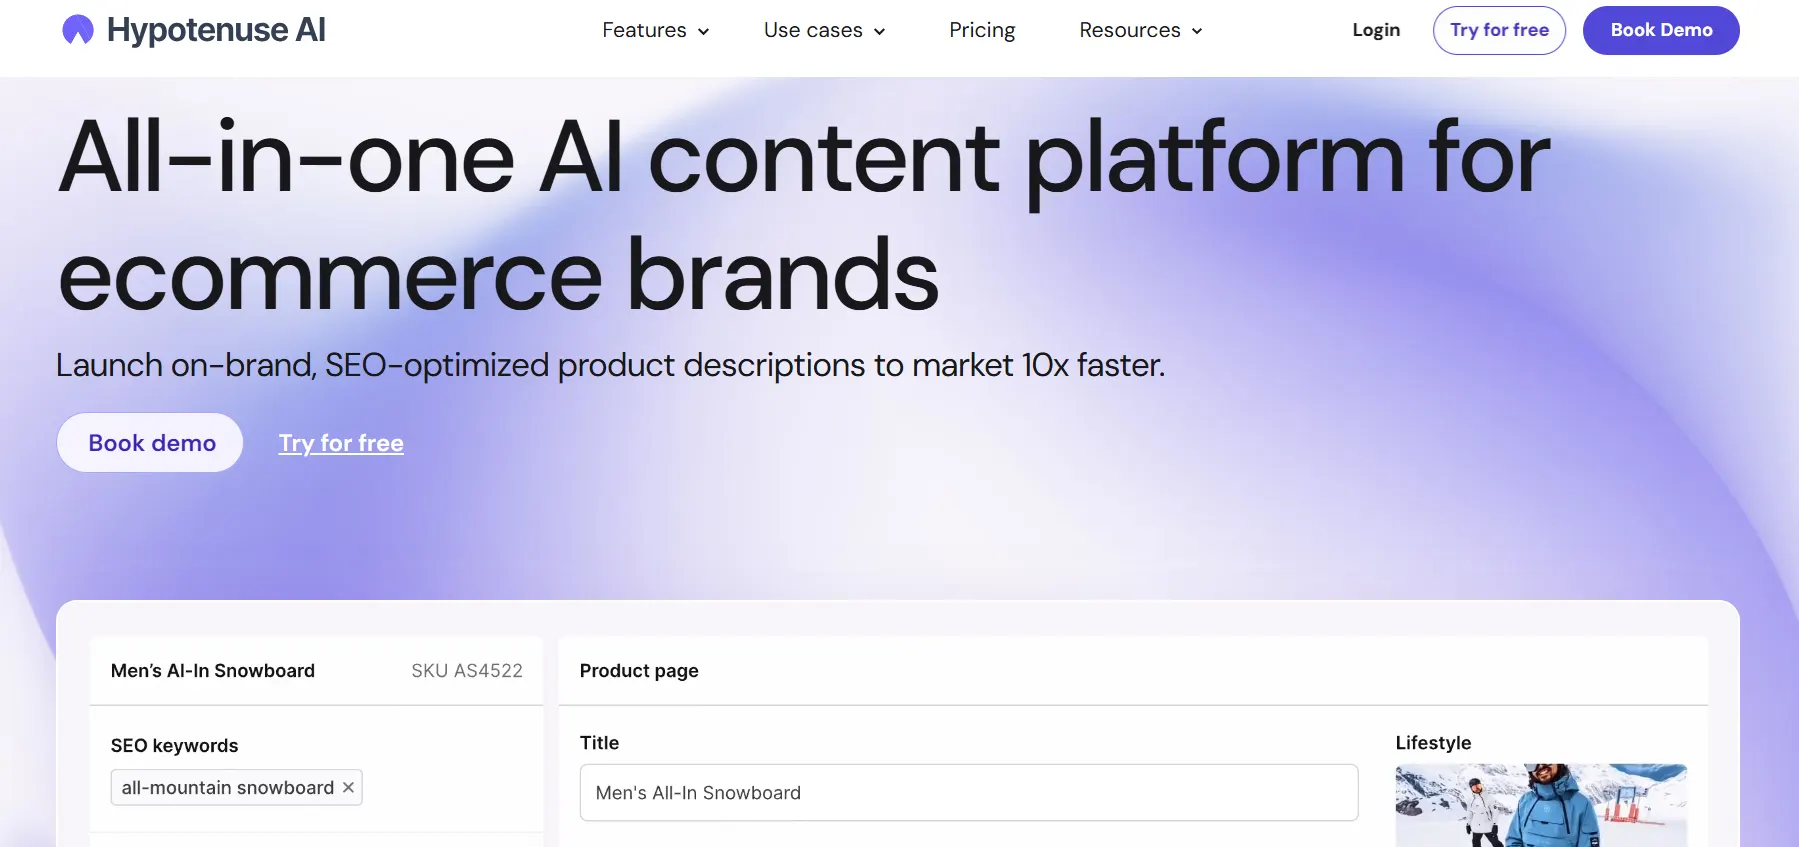Screen dimensions: 1799x847
Task: Click the Hypotenuse AI purple logo icon
Action: tap(78, 30)
